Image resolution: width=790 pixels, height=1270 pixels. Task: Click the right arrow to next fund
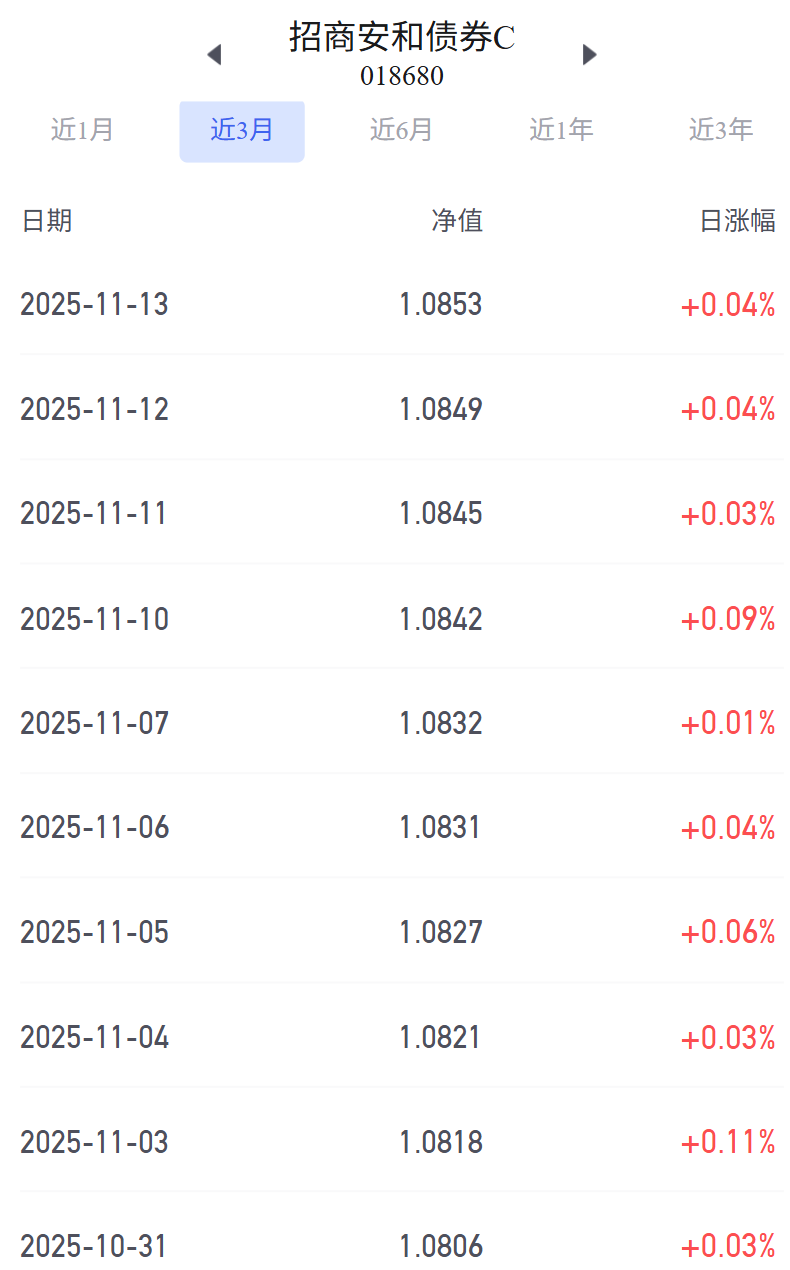[x=589, y=55]
